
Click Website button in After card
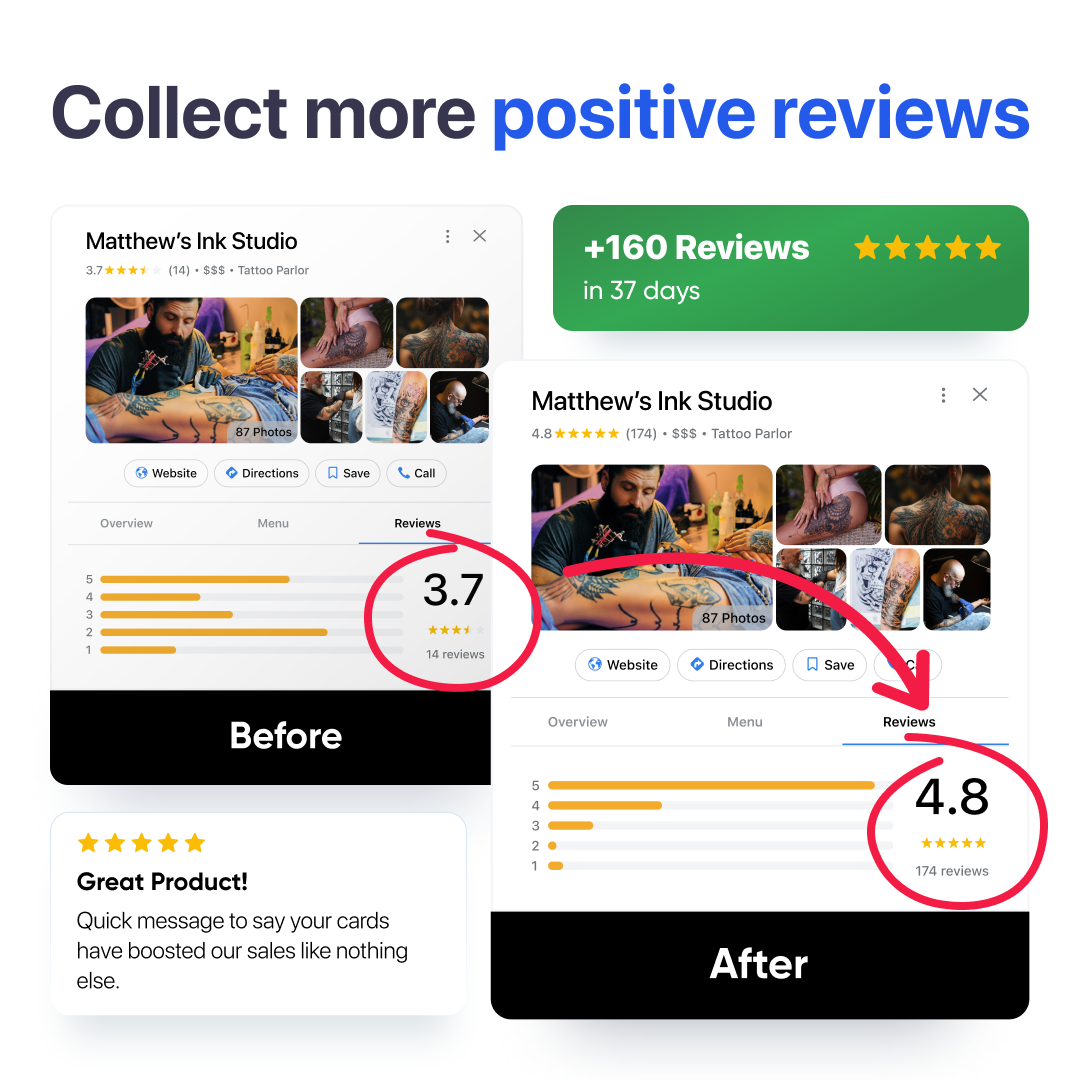623,665
